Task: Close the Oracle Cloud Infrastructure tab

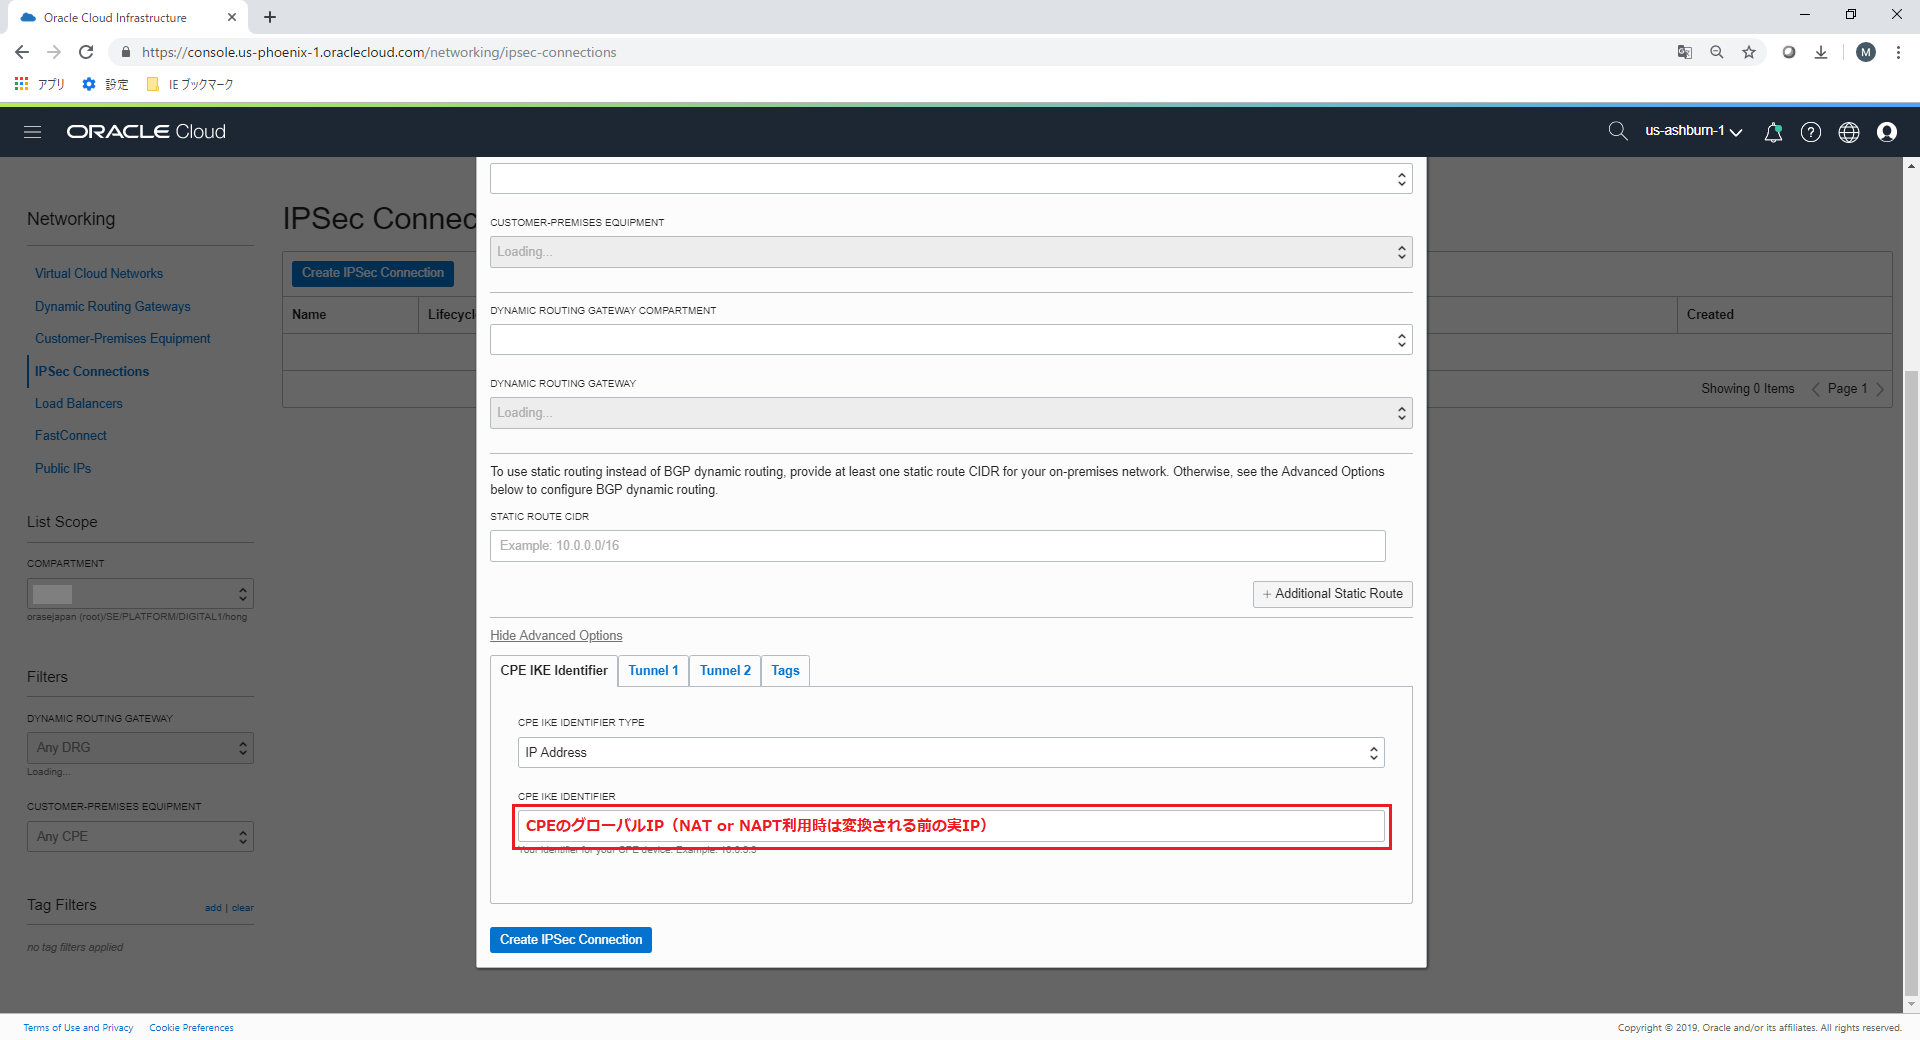Action: pyautogui.click(x=232, y=17)
